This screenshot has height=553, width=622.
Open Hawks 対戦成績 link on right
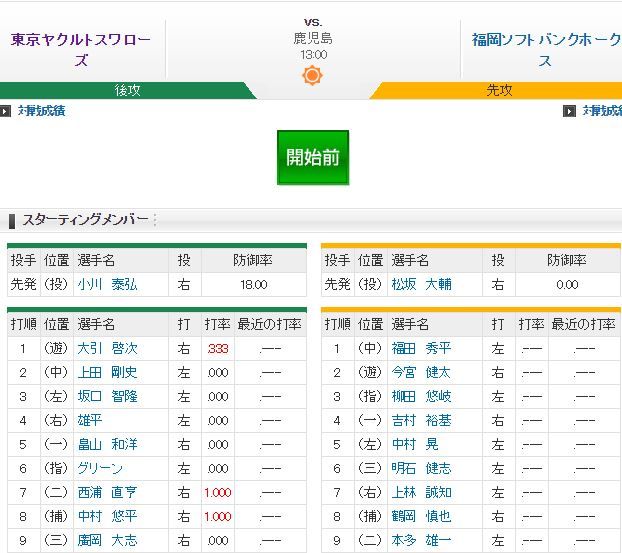click(x=602, y=111)
